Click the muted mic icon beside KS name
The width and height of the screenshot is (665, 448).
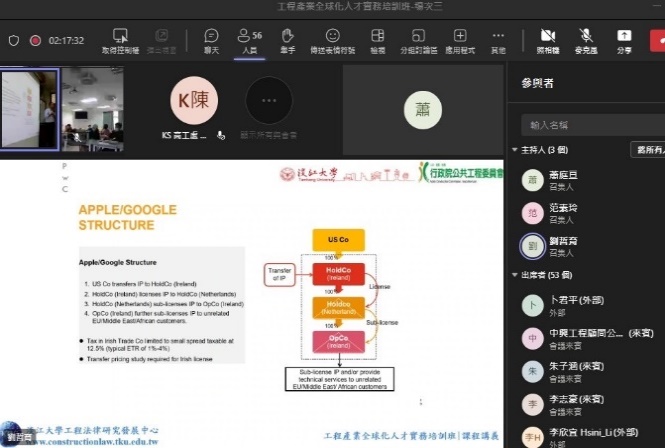point(221,135)
